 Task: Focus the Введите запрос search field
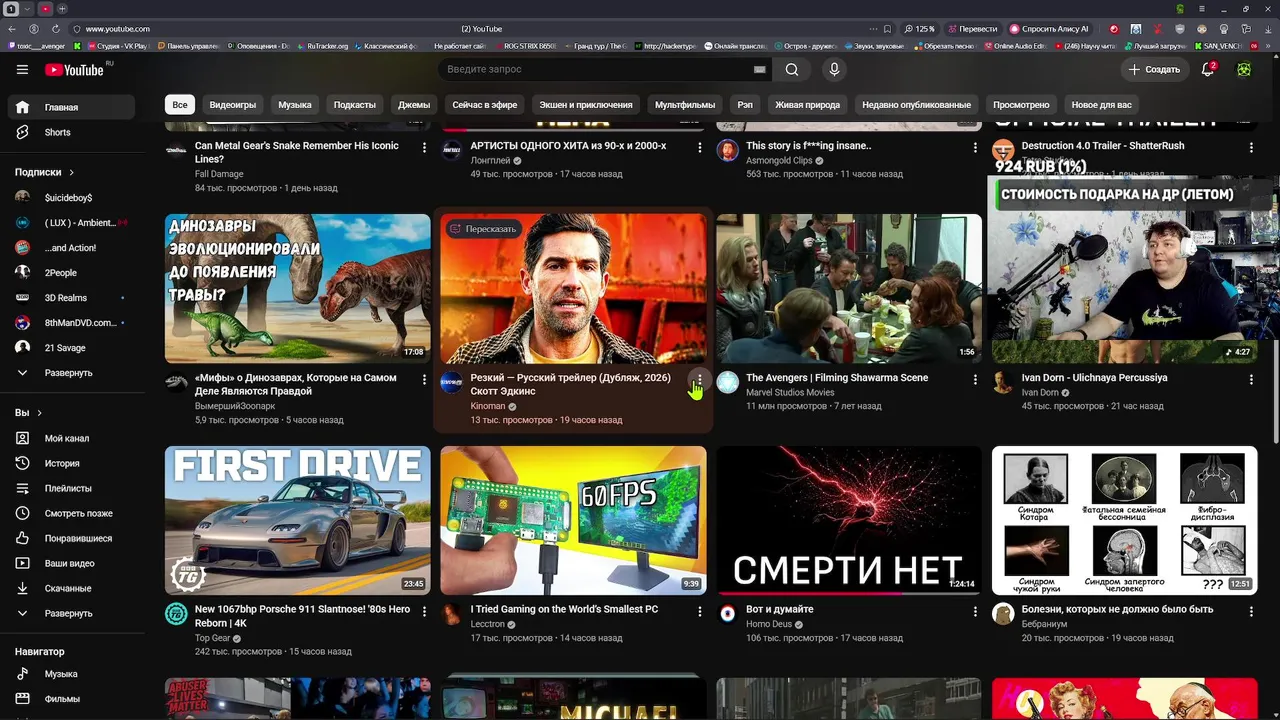(596, 69)
